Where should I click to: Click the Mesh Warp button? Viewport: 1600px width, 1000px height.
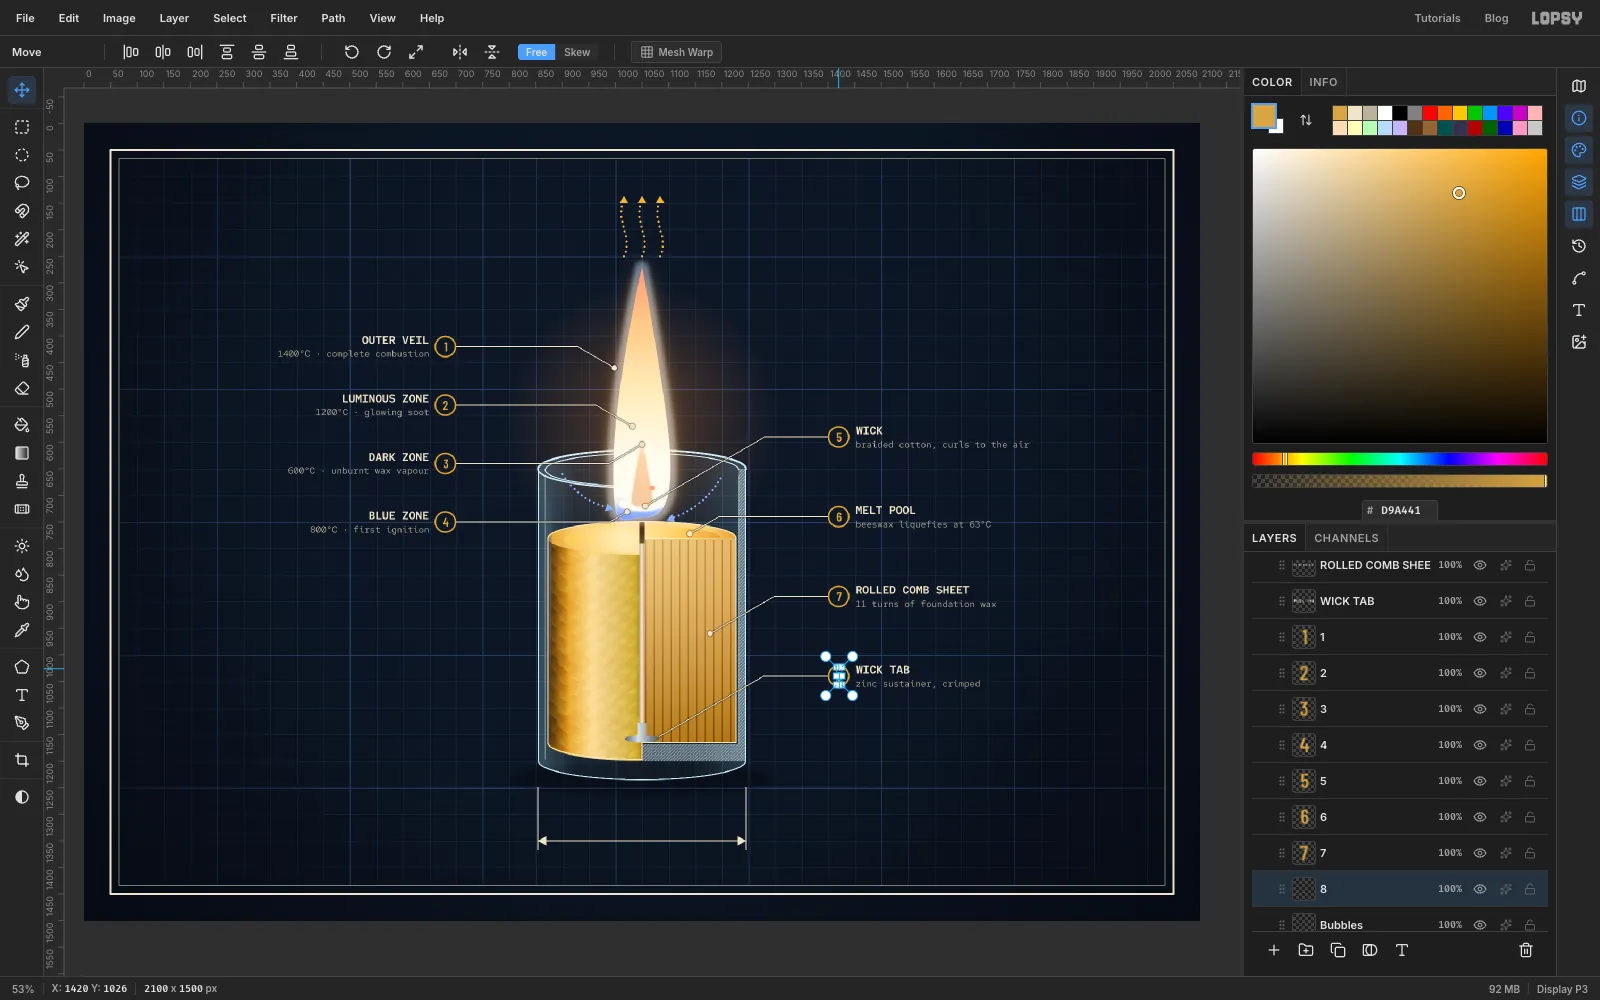pyautogui.click(x=677, y=52)
